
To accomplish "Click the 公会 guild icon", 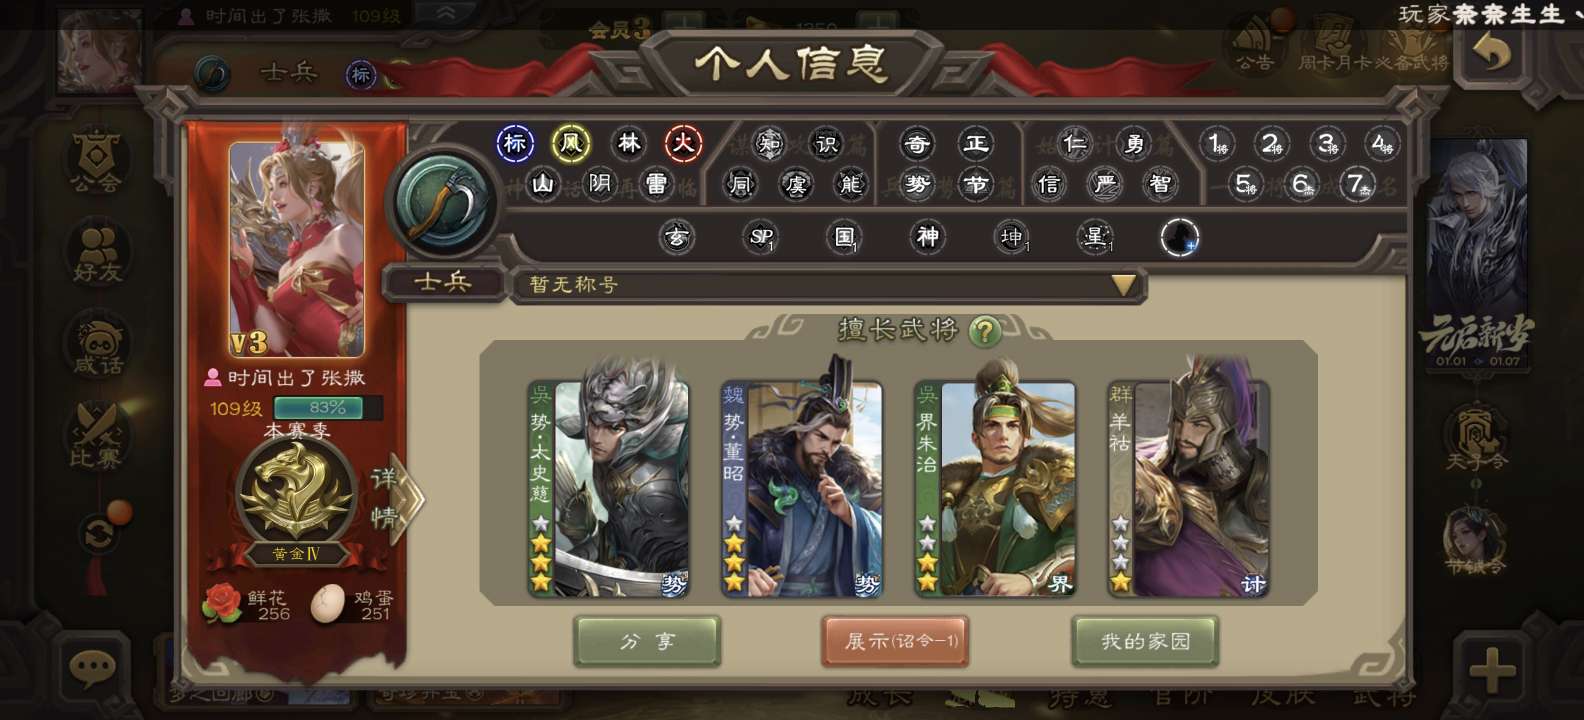I will 96,161.
